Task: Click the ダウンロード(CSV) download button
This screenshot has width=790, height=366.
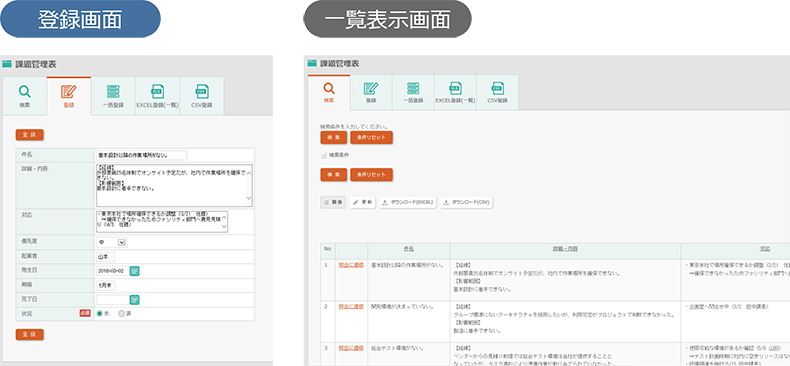Action: [x=467, y=202]
